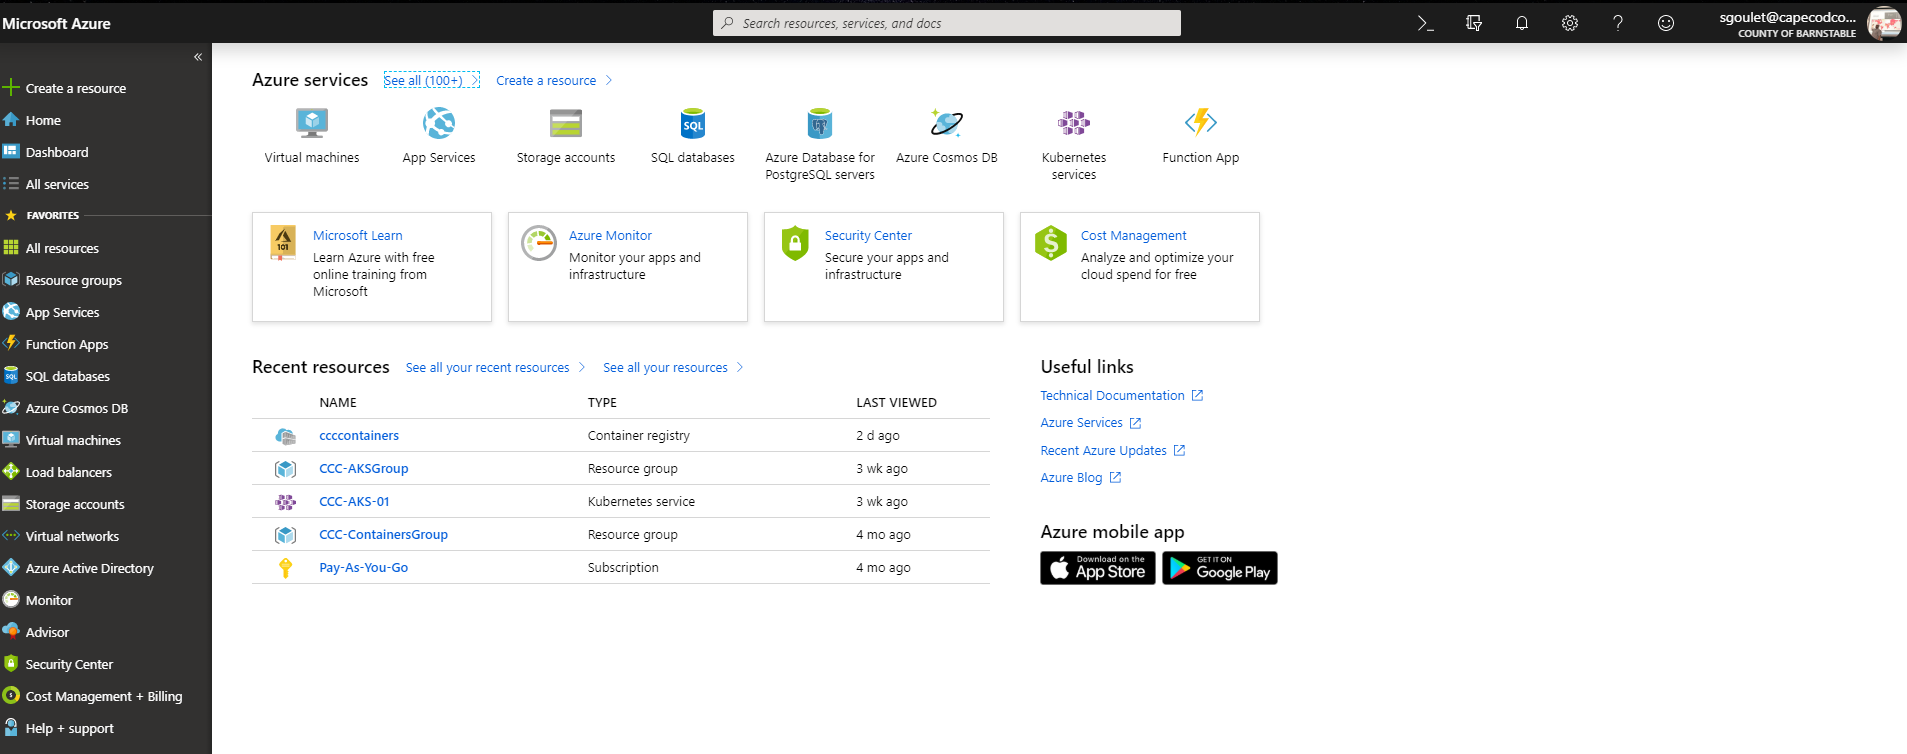Open Monitor in sidebar

tap(49, 600)
